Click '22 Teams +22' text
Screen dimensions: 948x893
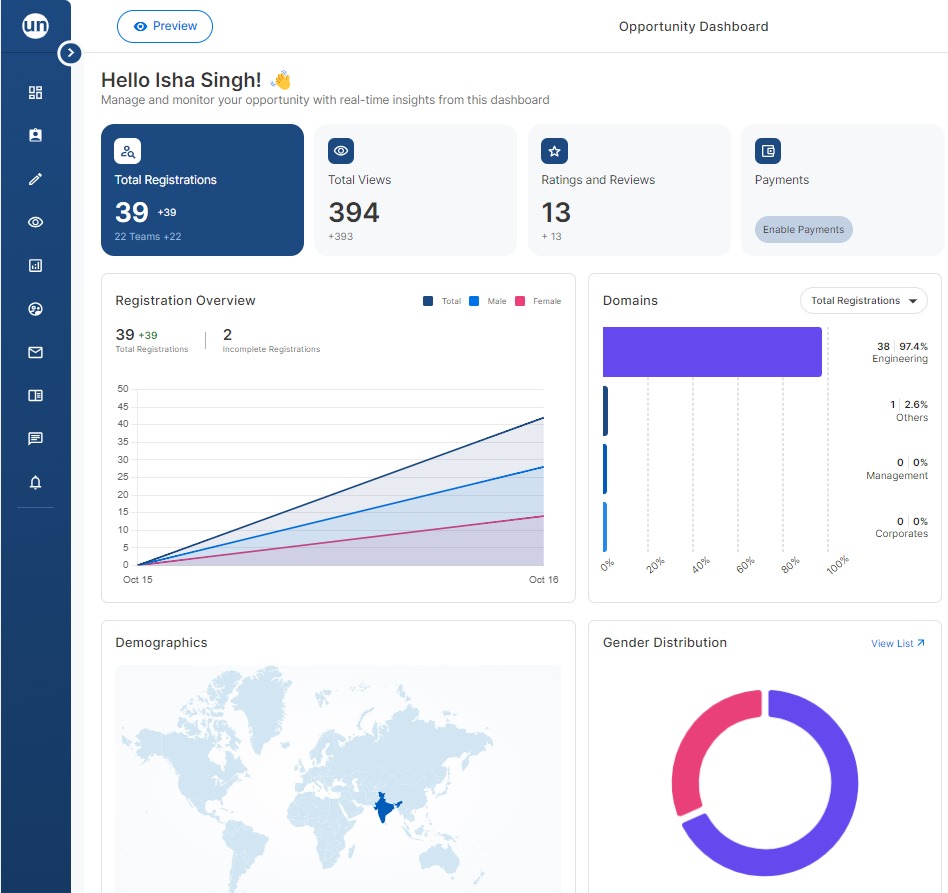[148, 236]
